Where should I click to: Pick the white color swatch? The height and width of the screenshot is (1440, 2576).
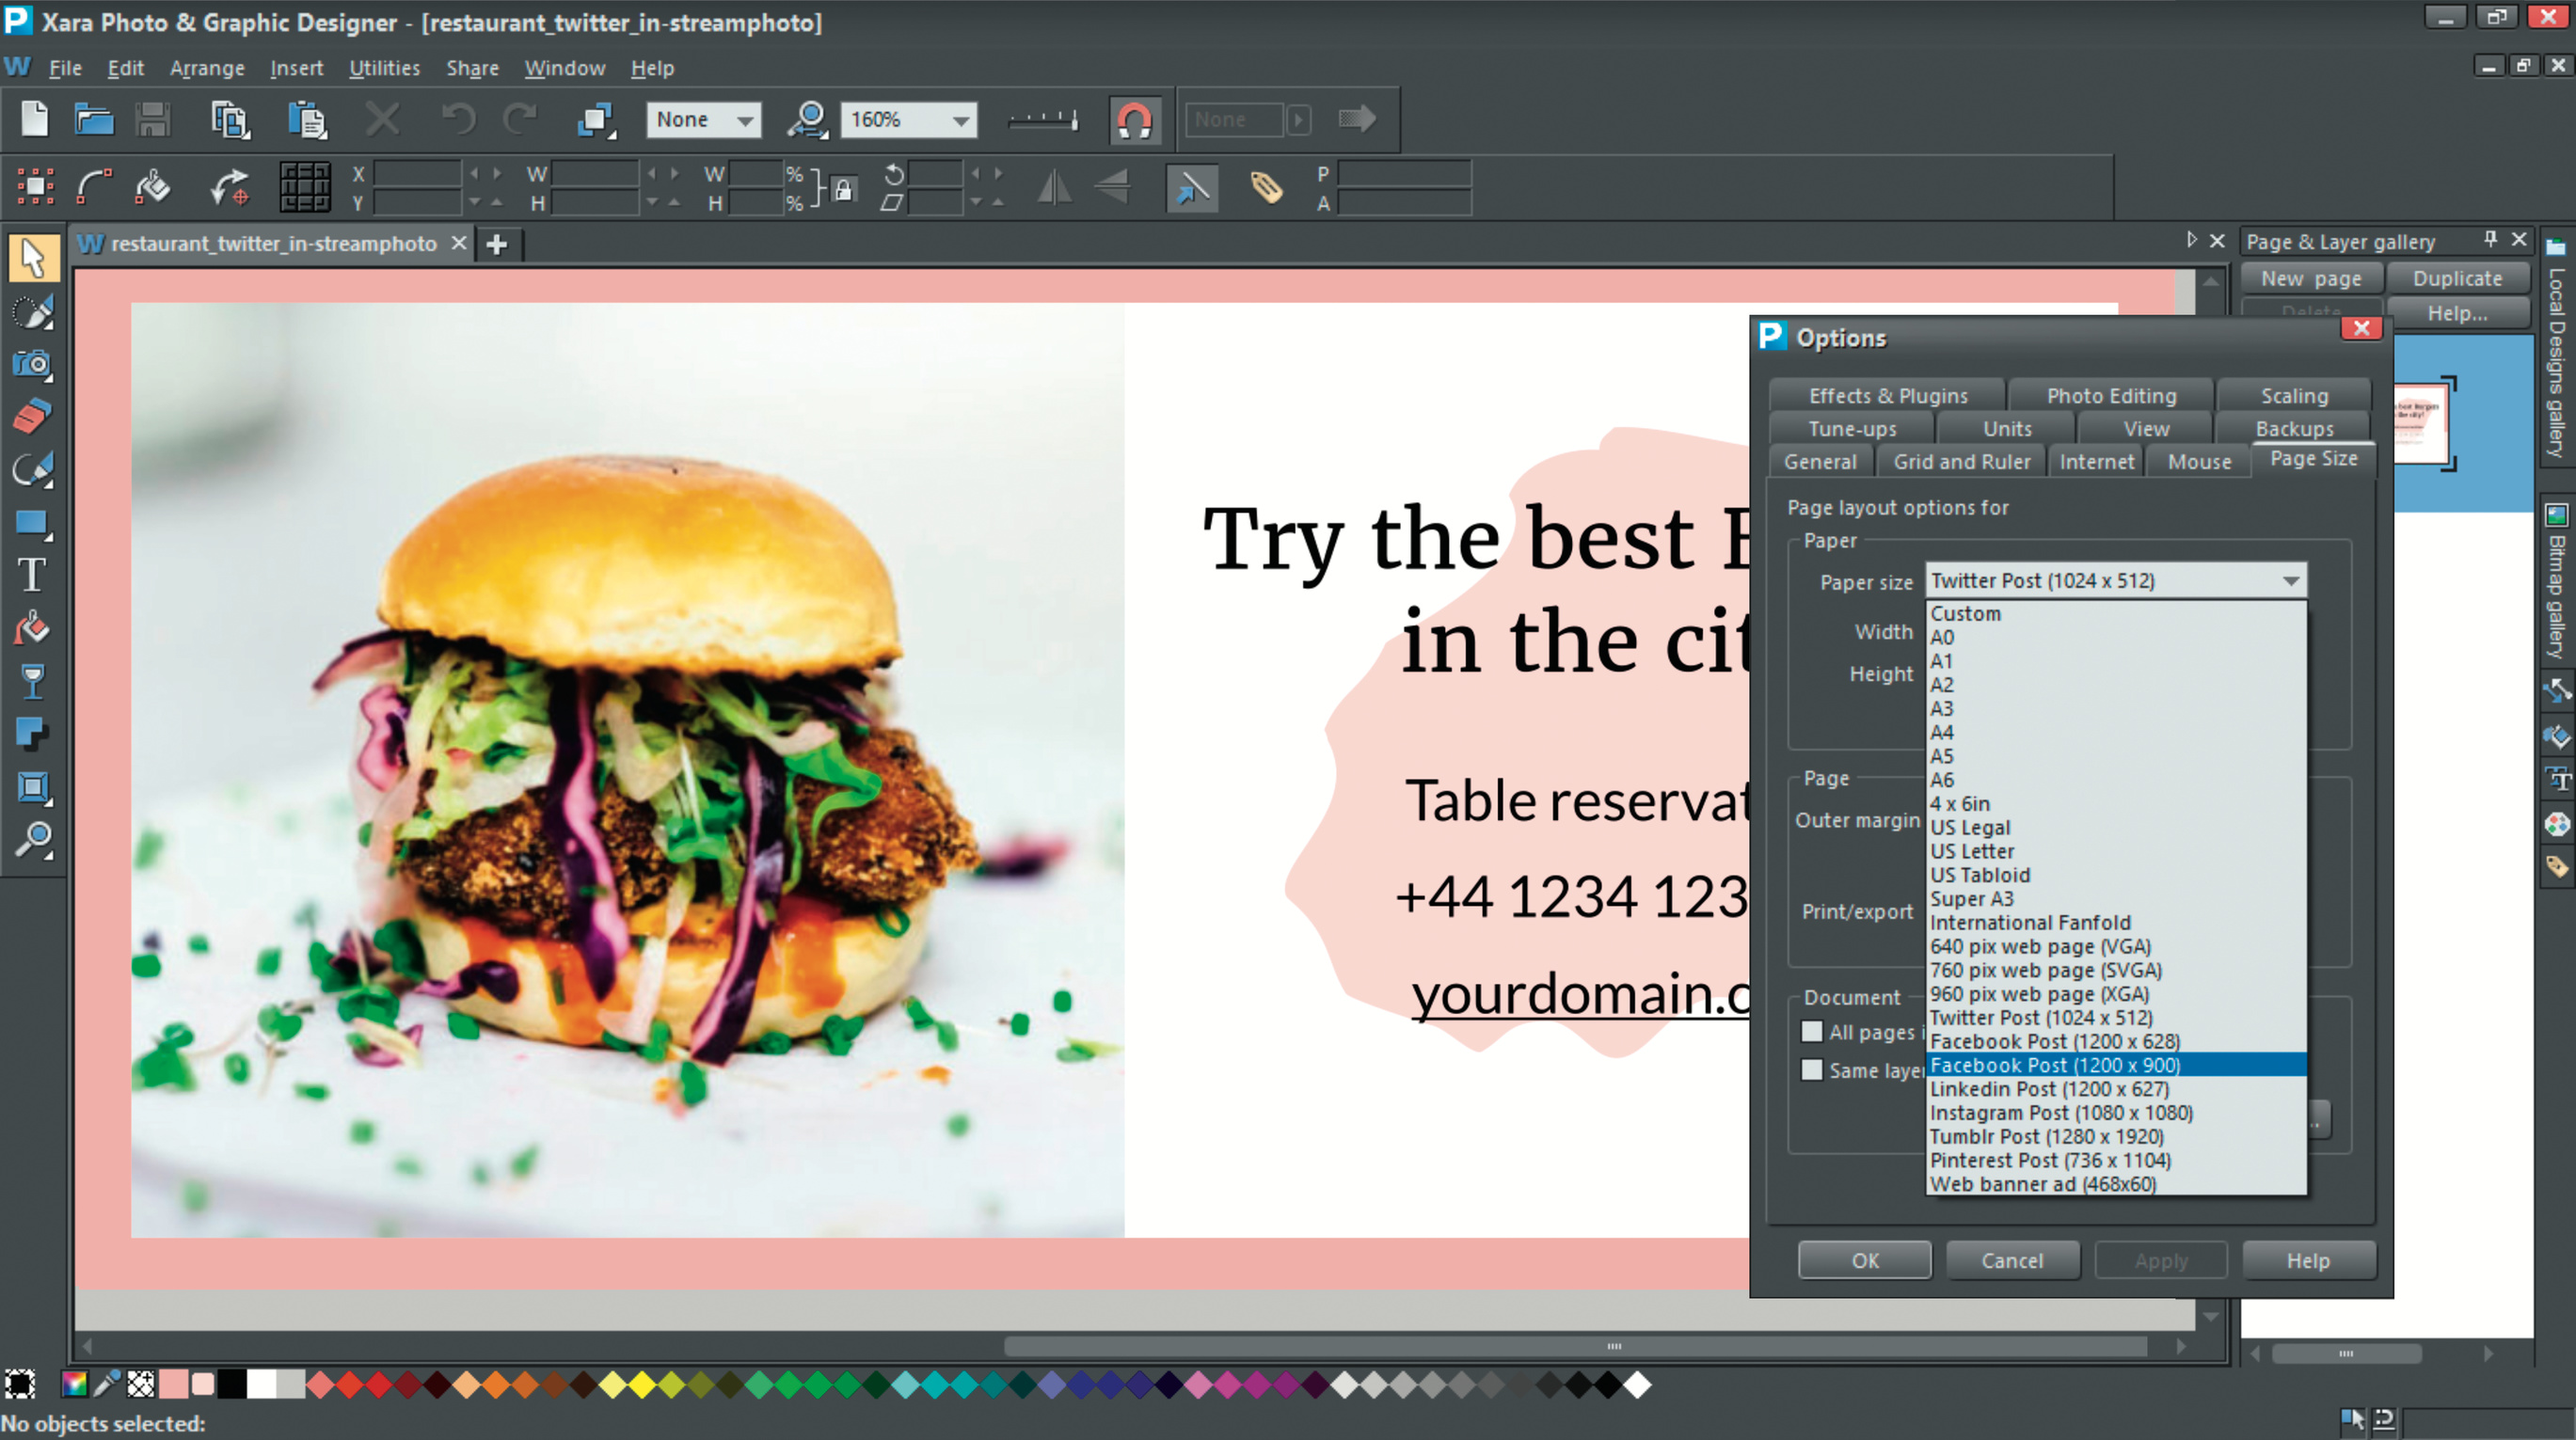[261, 1385]
